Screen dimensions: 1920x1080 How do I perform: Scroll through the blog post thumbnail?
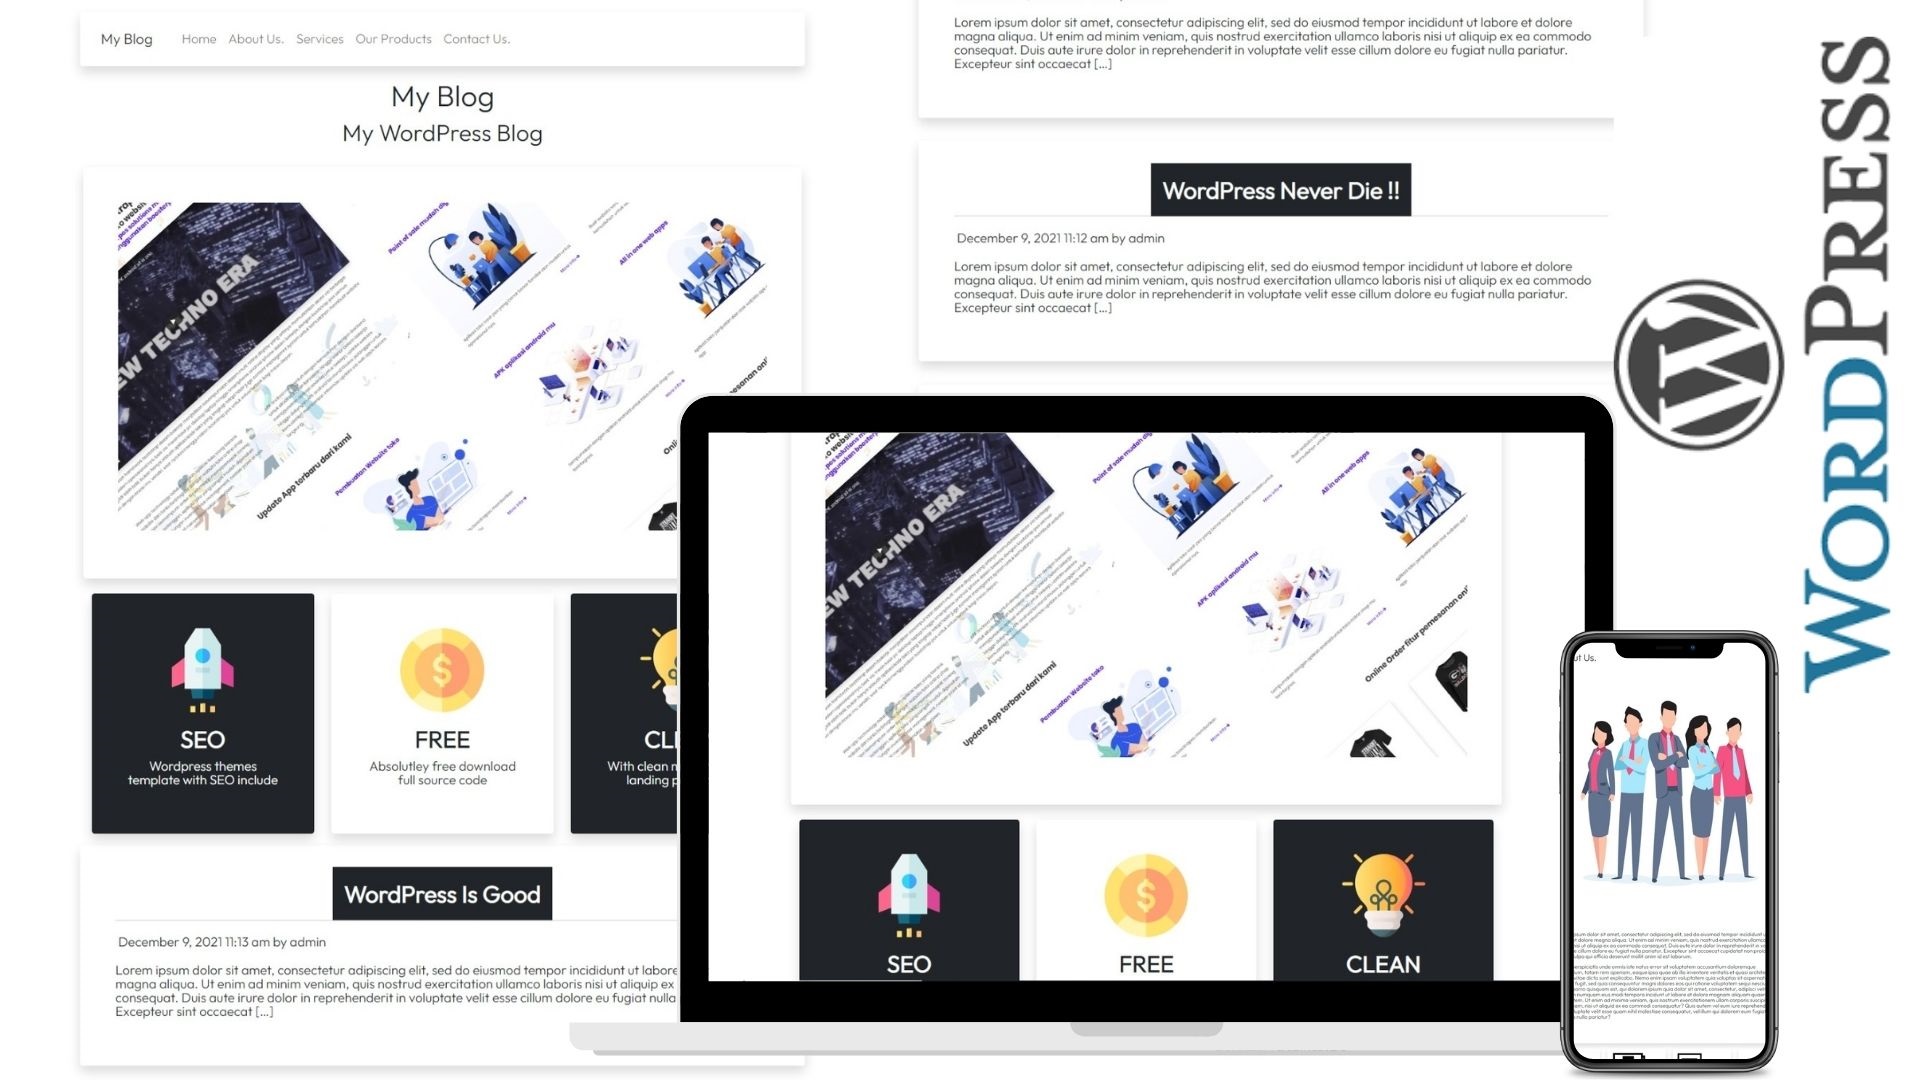pyautogui.click(x=442, y=371)
